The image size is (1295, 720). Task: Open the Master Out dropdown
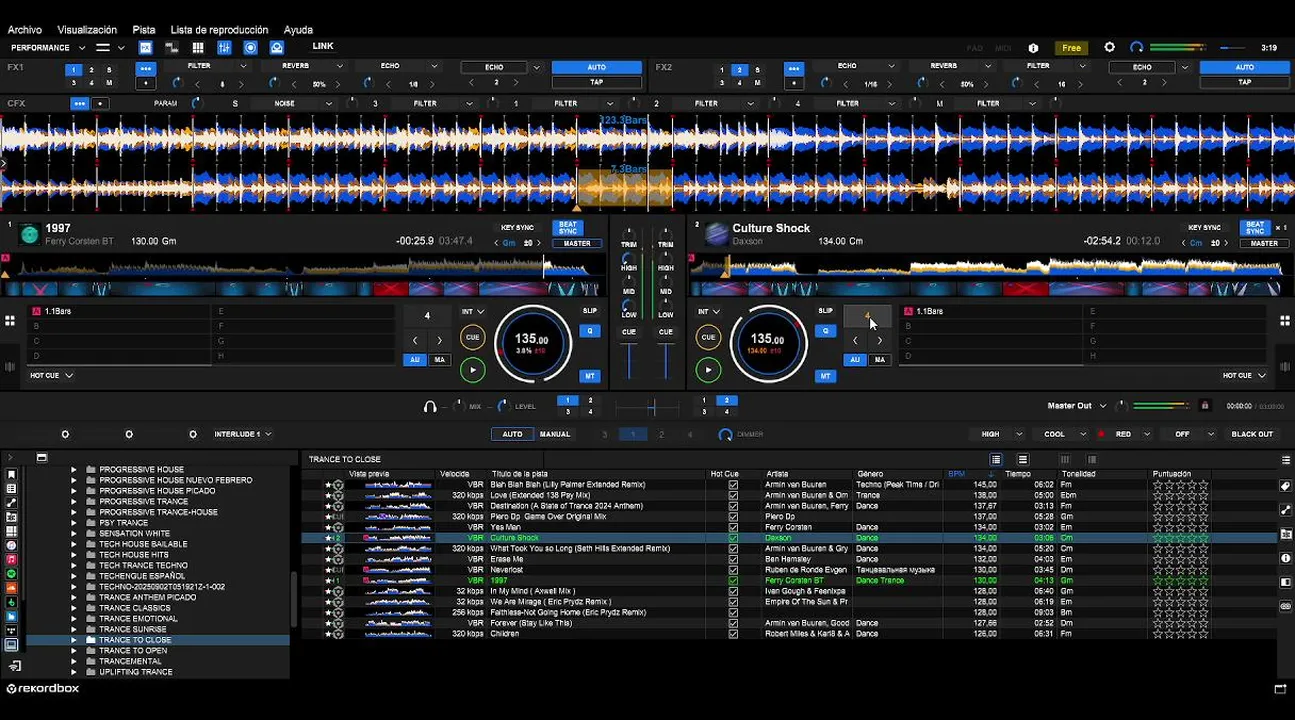[x=1077, y=406]
